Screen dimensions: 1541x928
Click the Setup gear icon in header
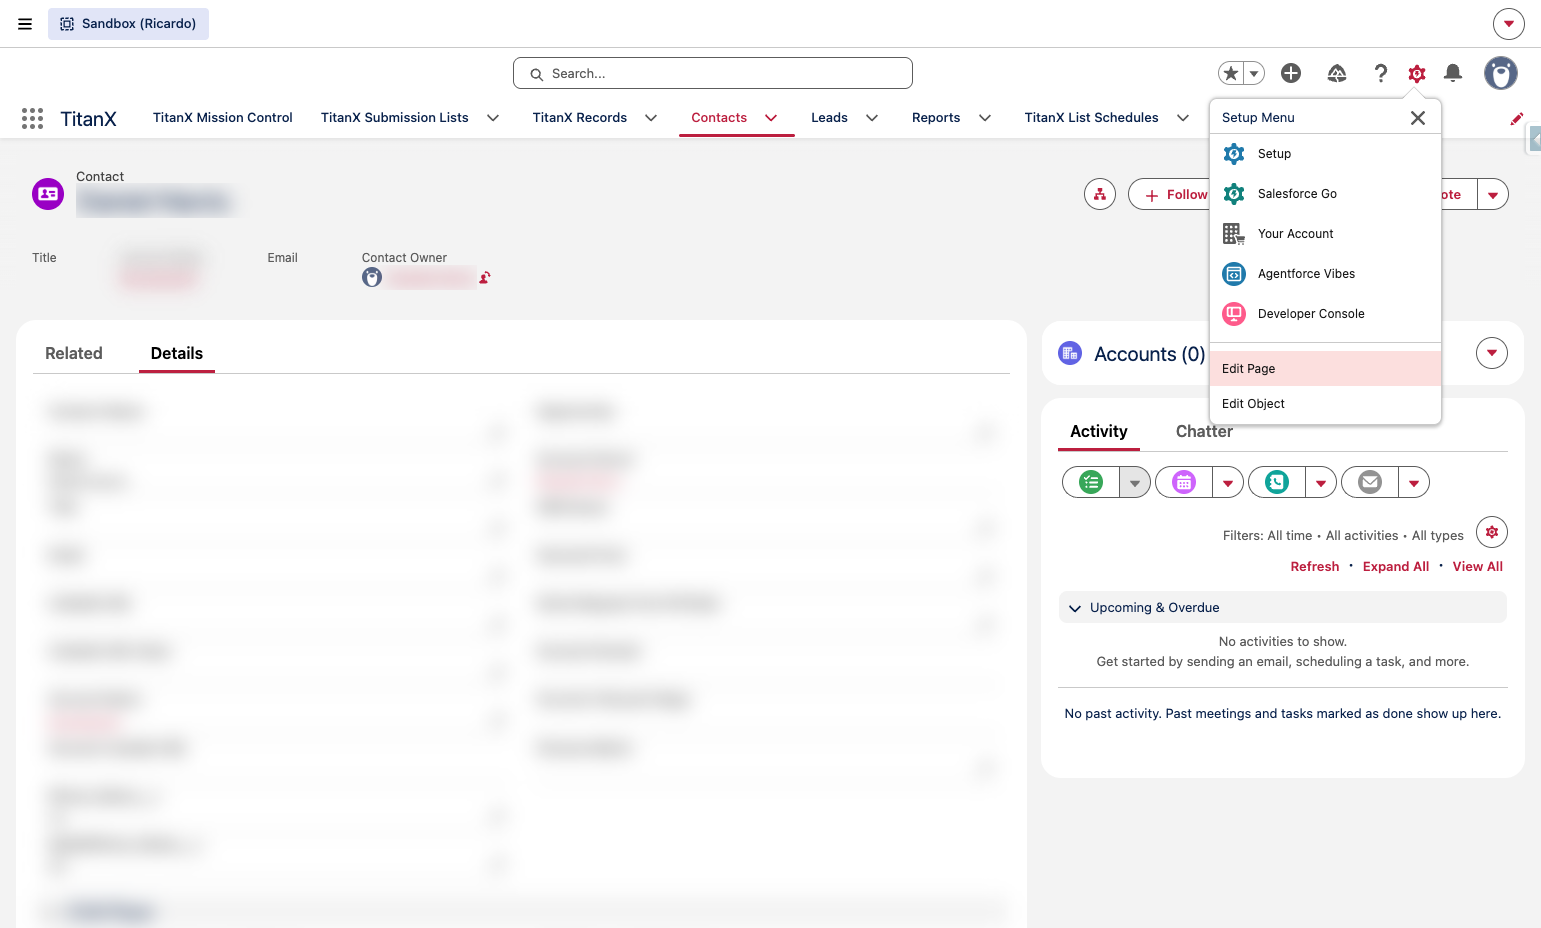1417,73
